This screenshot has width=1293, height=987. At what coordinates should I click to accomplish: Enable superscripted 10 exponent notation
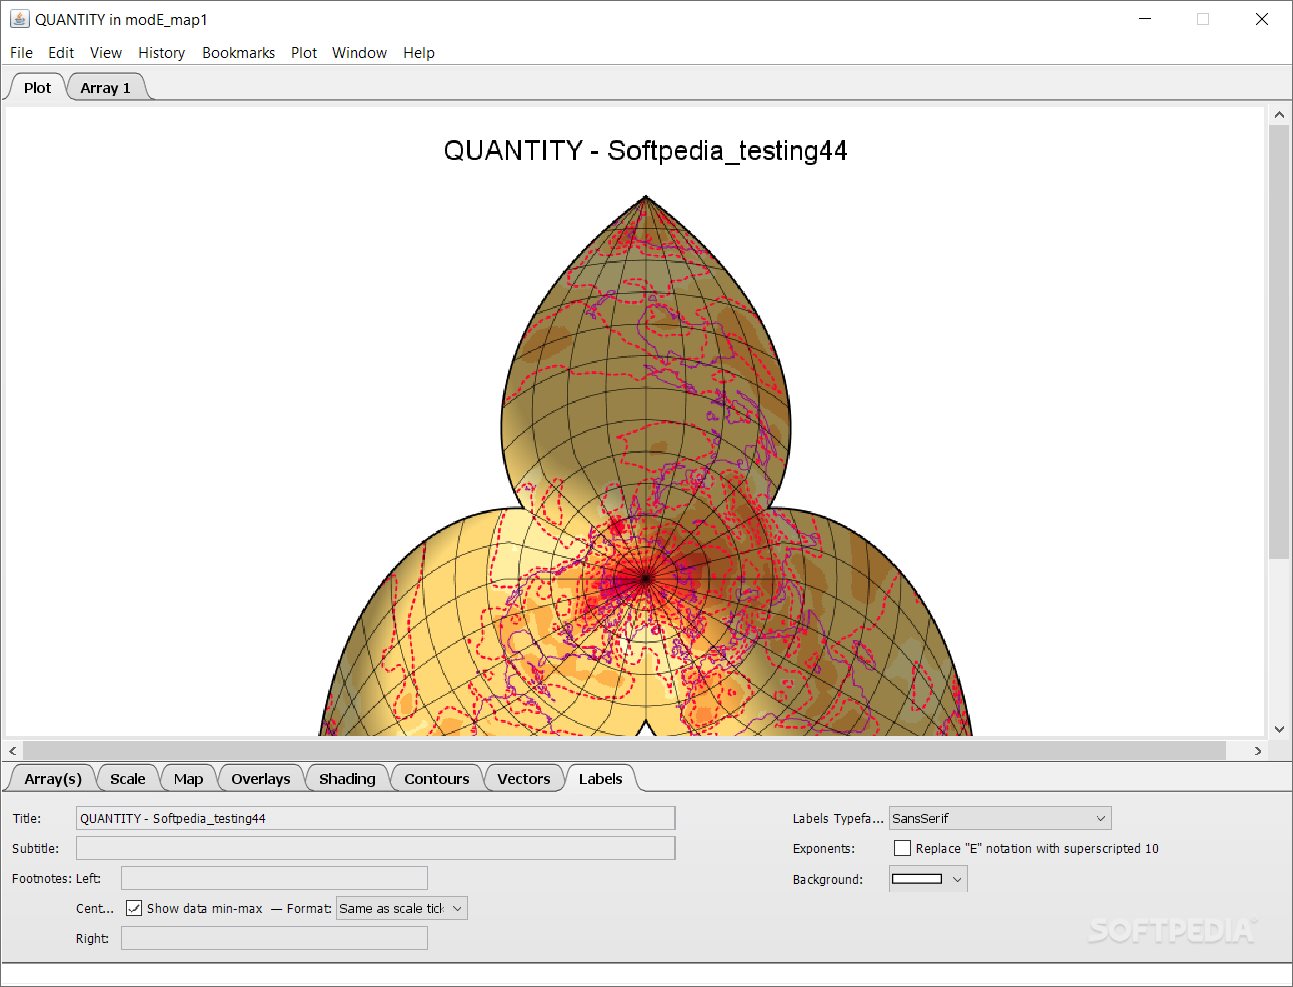[x=902, y=848]
